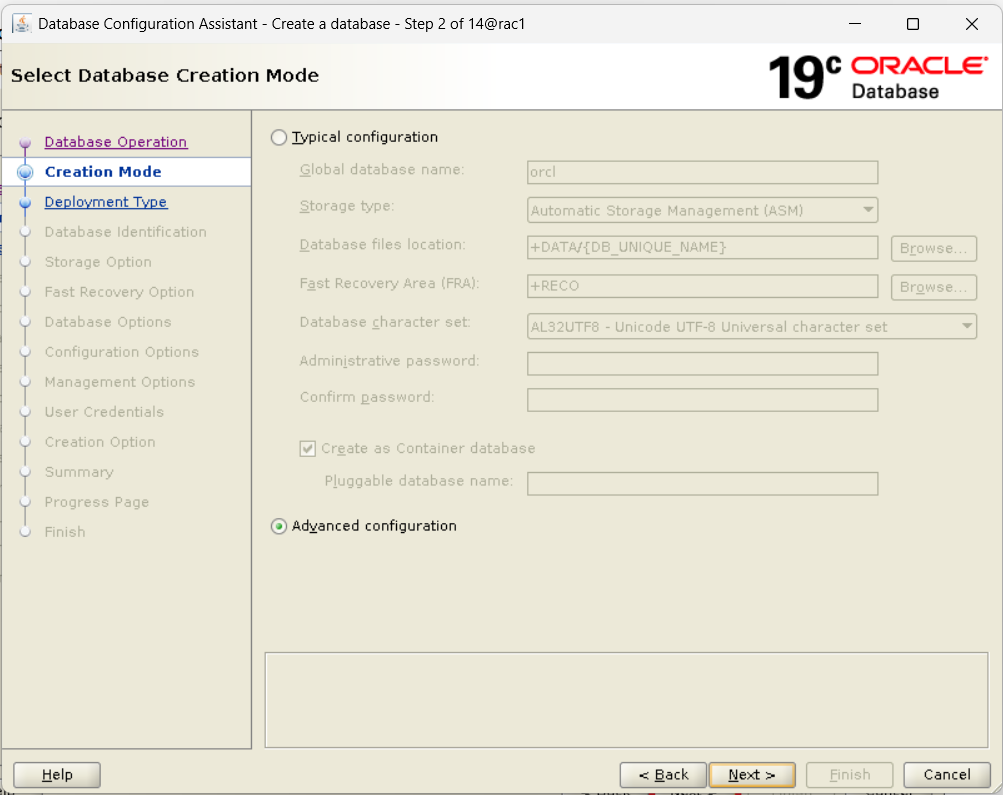Open the Database character set dropdown

click(752, 327)
